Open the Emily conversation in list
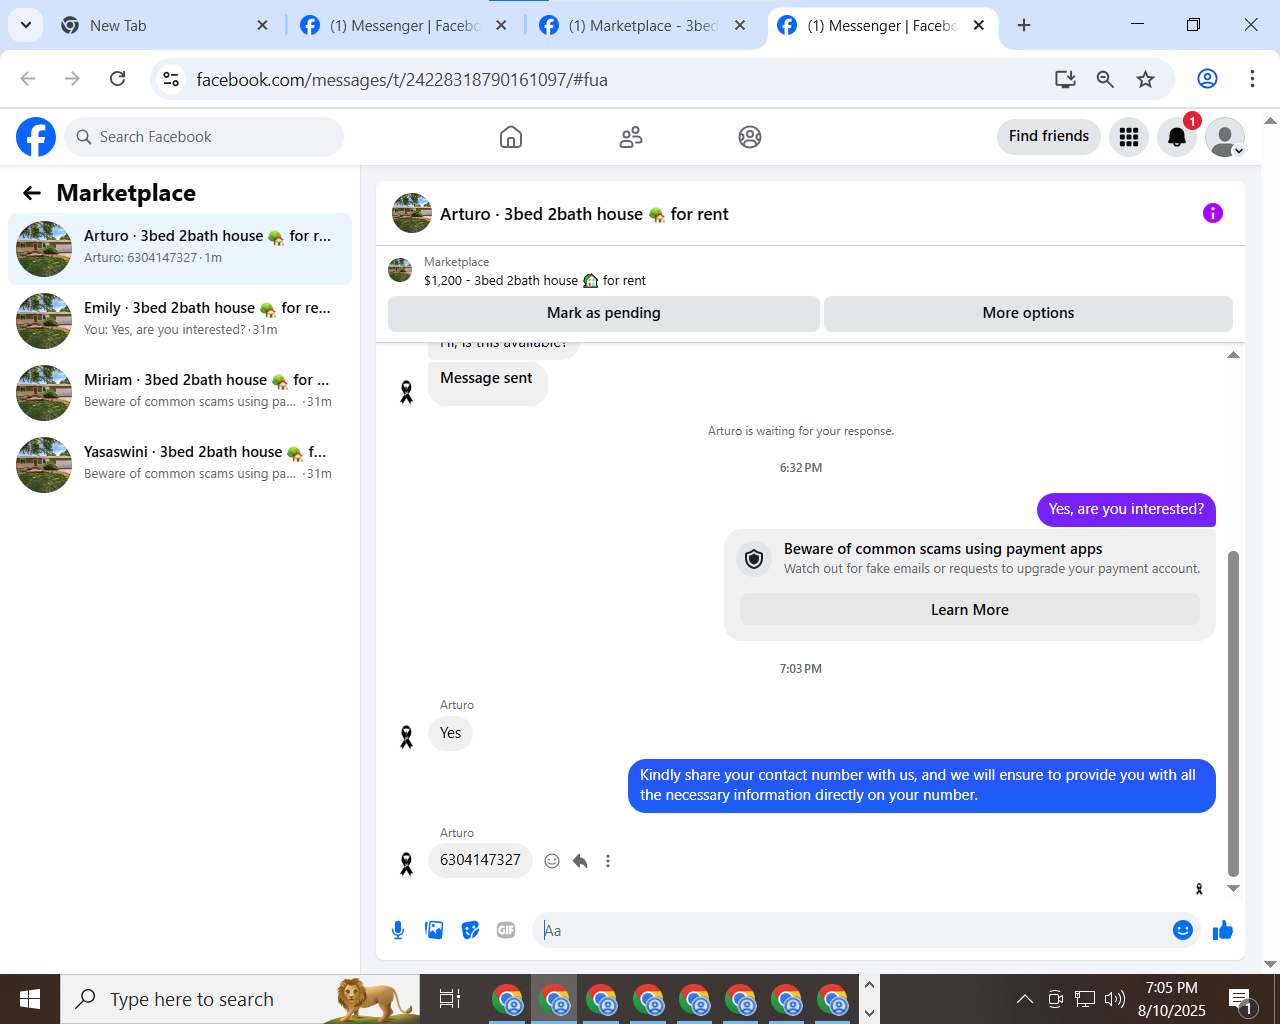The height and width of the screenshot is (1024, 1280). click(180, 321)
